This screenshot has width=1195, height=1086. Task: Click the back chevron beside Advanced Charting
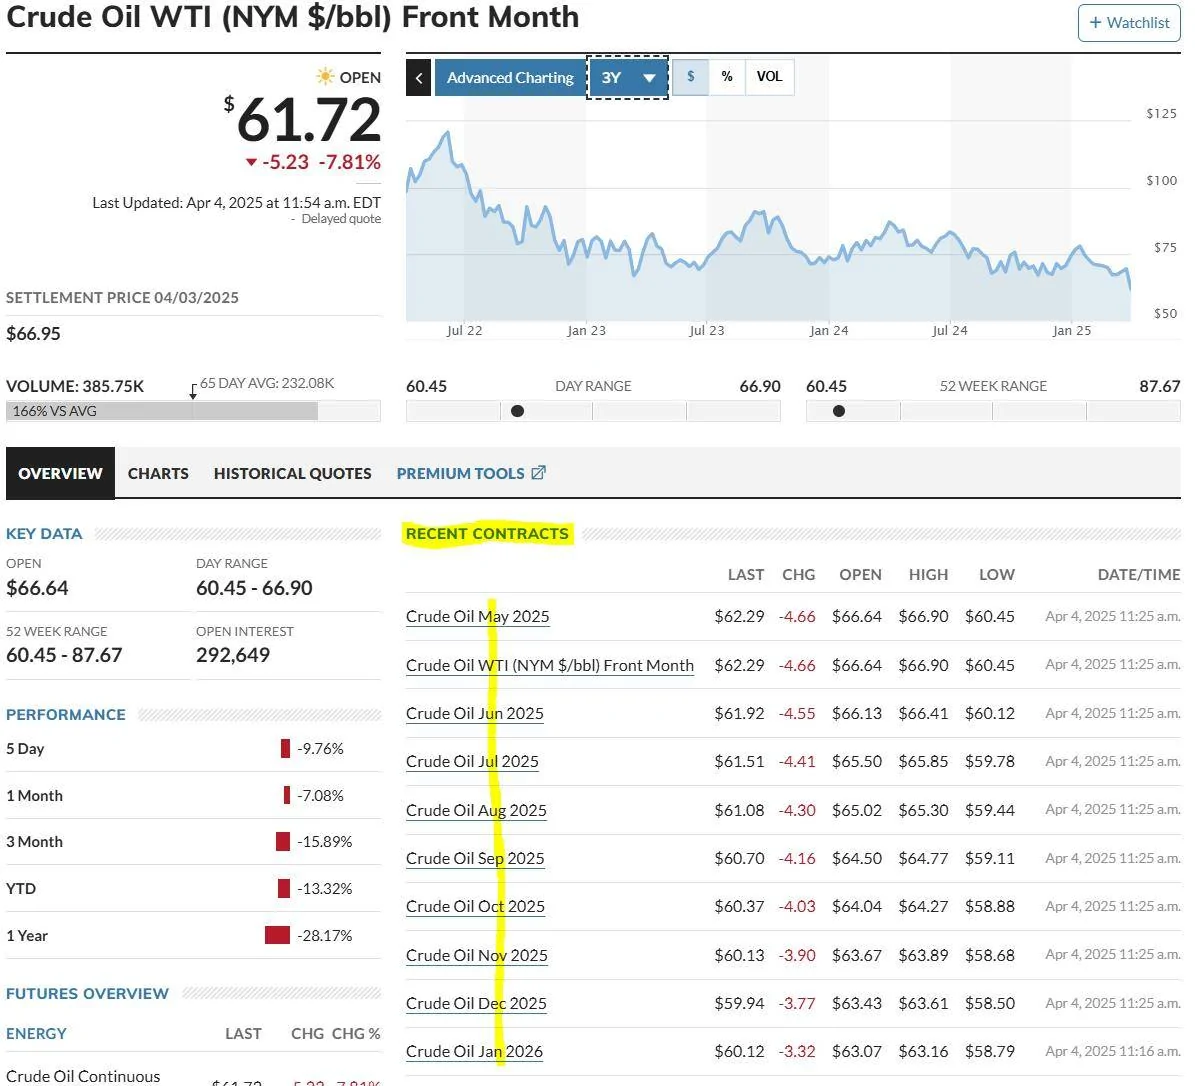418,78
